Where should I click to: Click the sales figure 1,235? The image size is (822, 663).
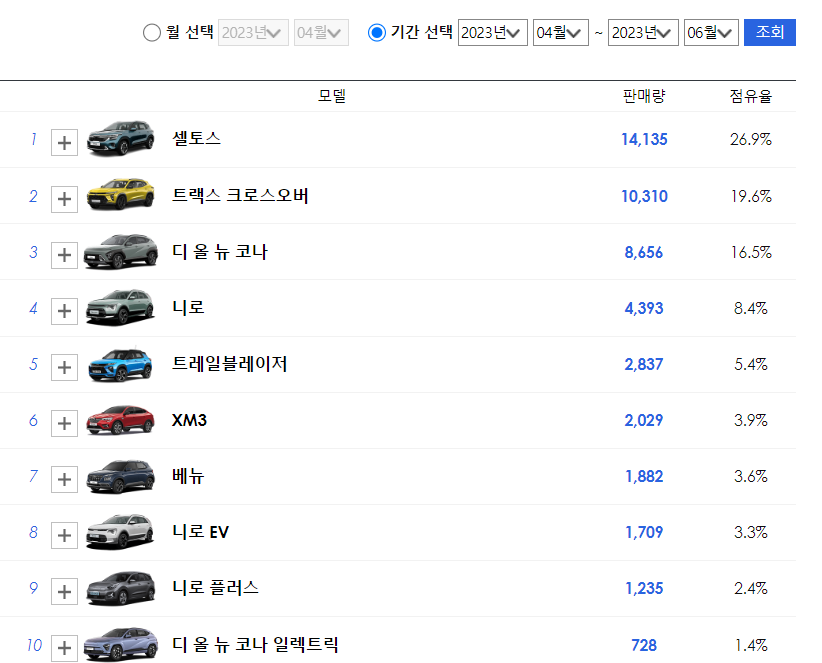644,589
